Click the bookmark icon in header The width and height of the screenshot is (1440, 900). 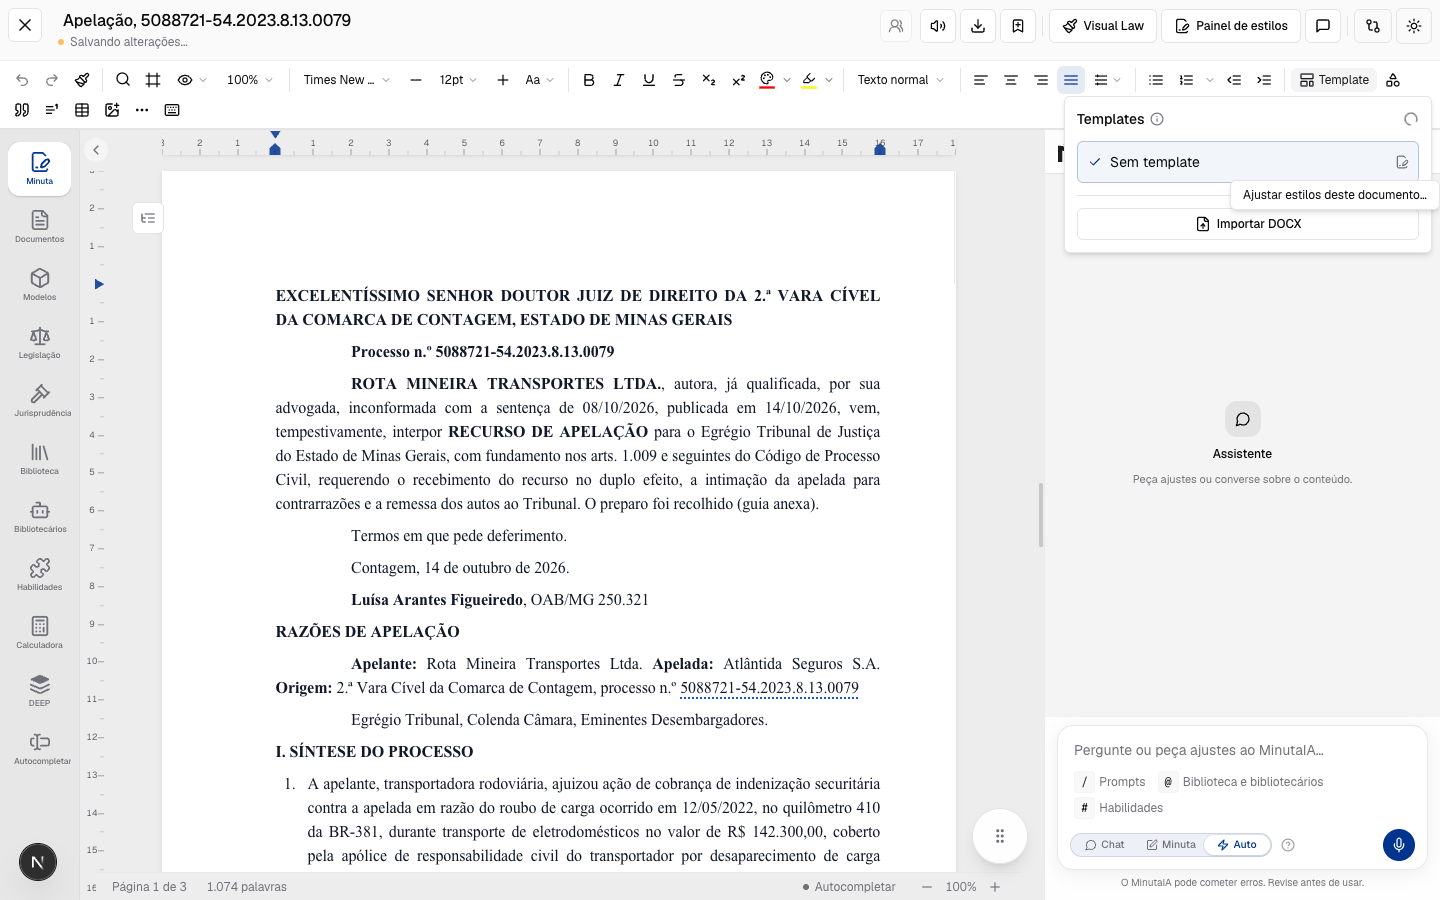tap(1018, 26)
